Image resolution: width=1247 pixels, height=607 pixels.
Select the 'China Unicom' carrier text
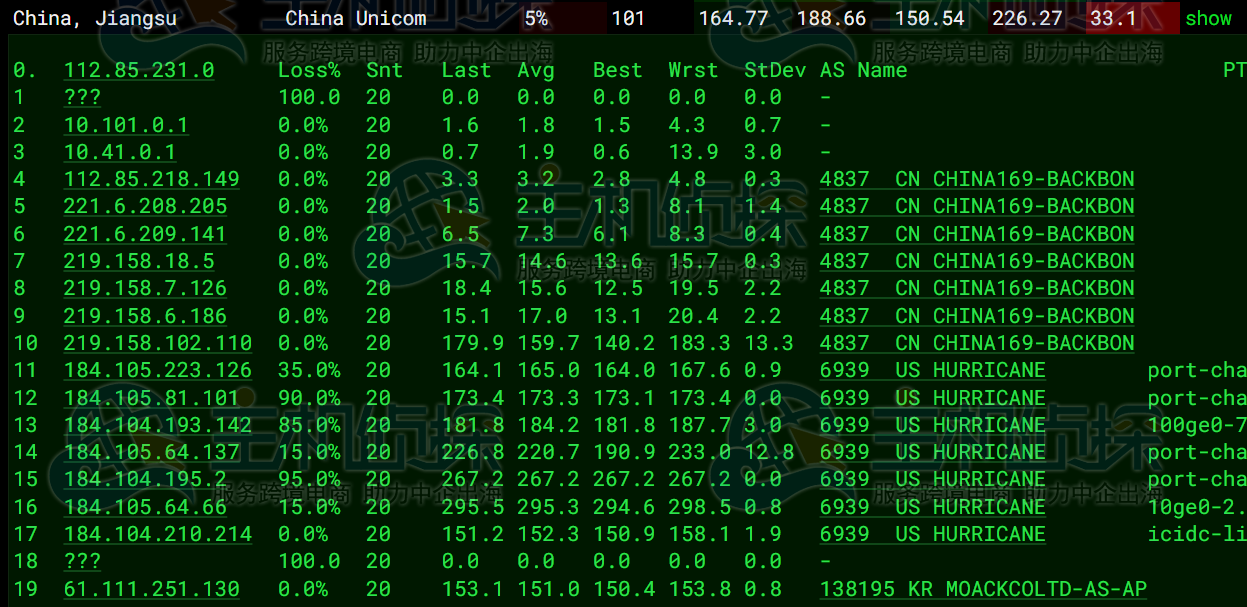[x=356, y=18]
